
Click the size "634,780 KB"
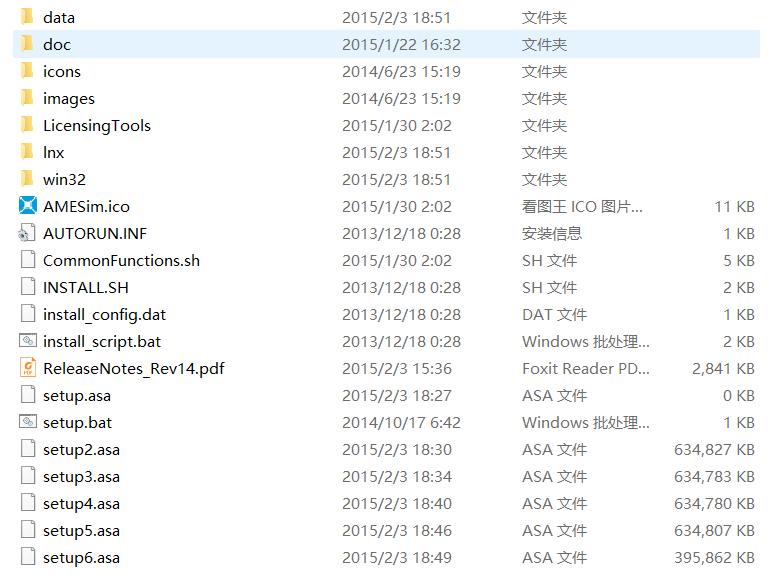coord(714,503)
